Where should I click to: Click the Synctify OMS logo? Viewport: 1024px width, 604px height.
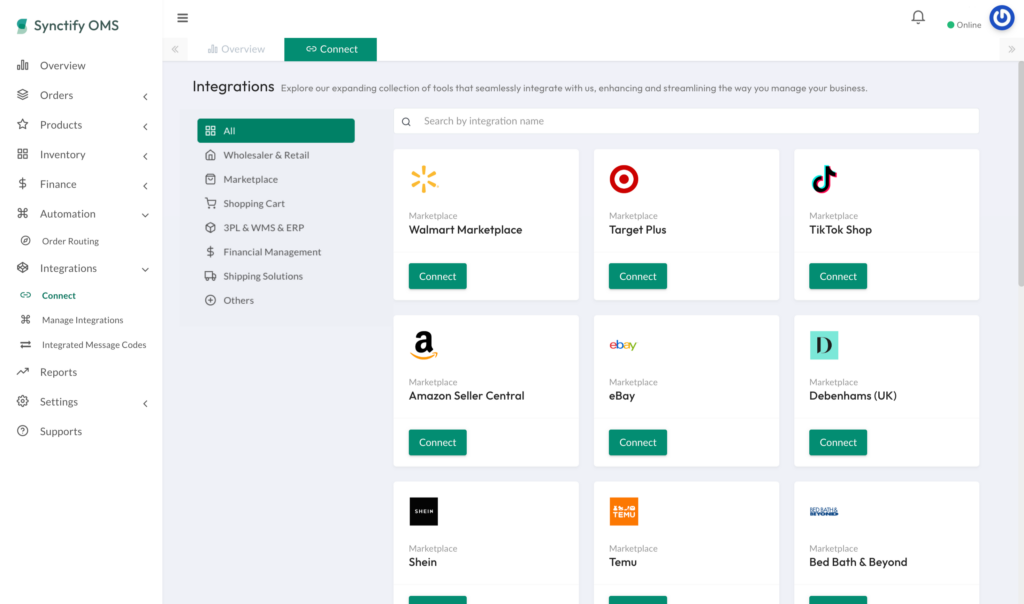(67, 25)
